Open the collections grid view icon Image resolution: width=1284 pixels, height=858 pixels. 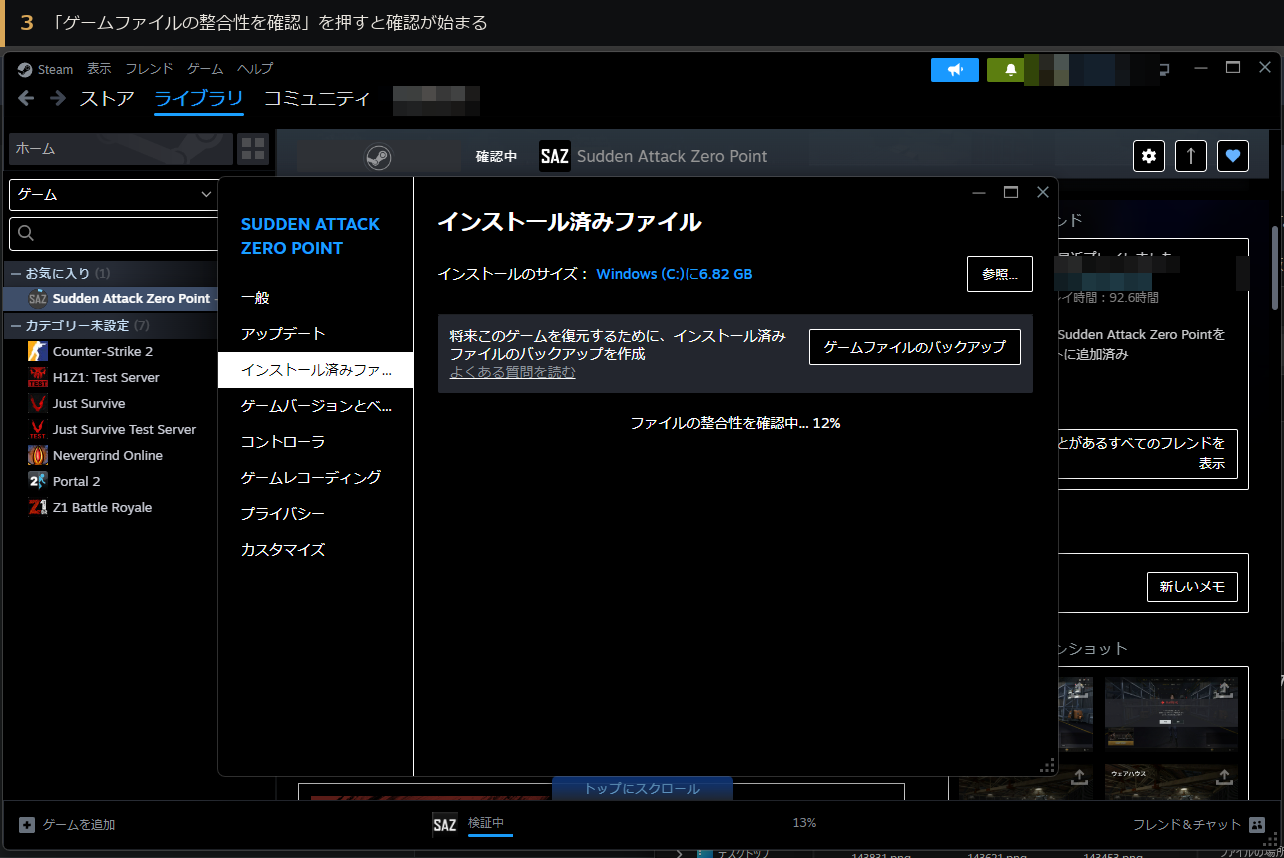pyautogui.click(x=253, y=149)
